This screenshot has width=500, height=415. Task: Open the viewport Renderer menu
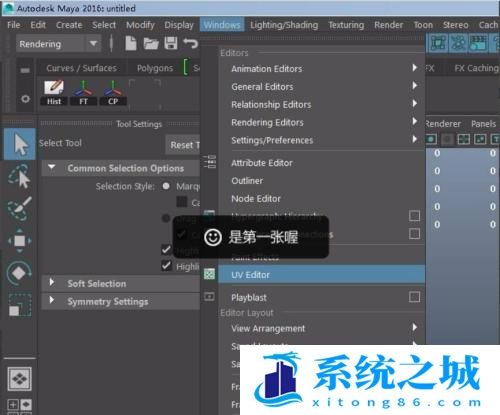tap(443, 124)
